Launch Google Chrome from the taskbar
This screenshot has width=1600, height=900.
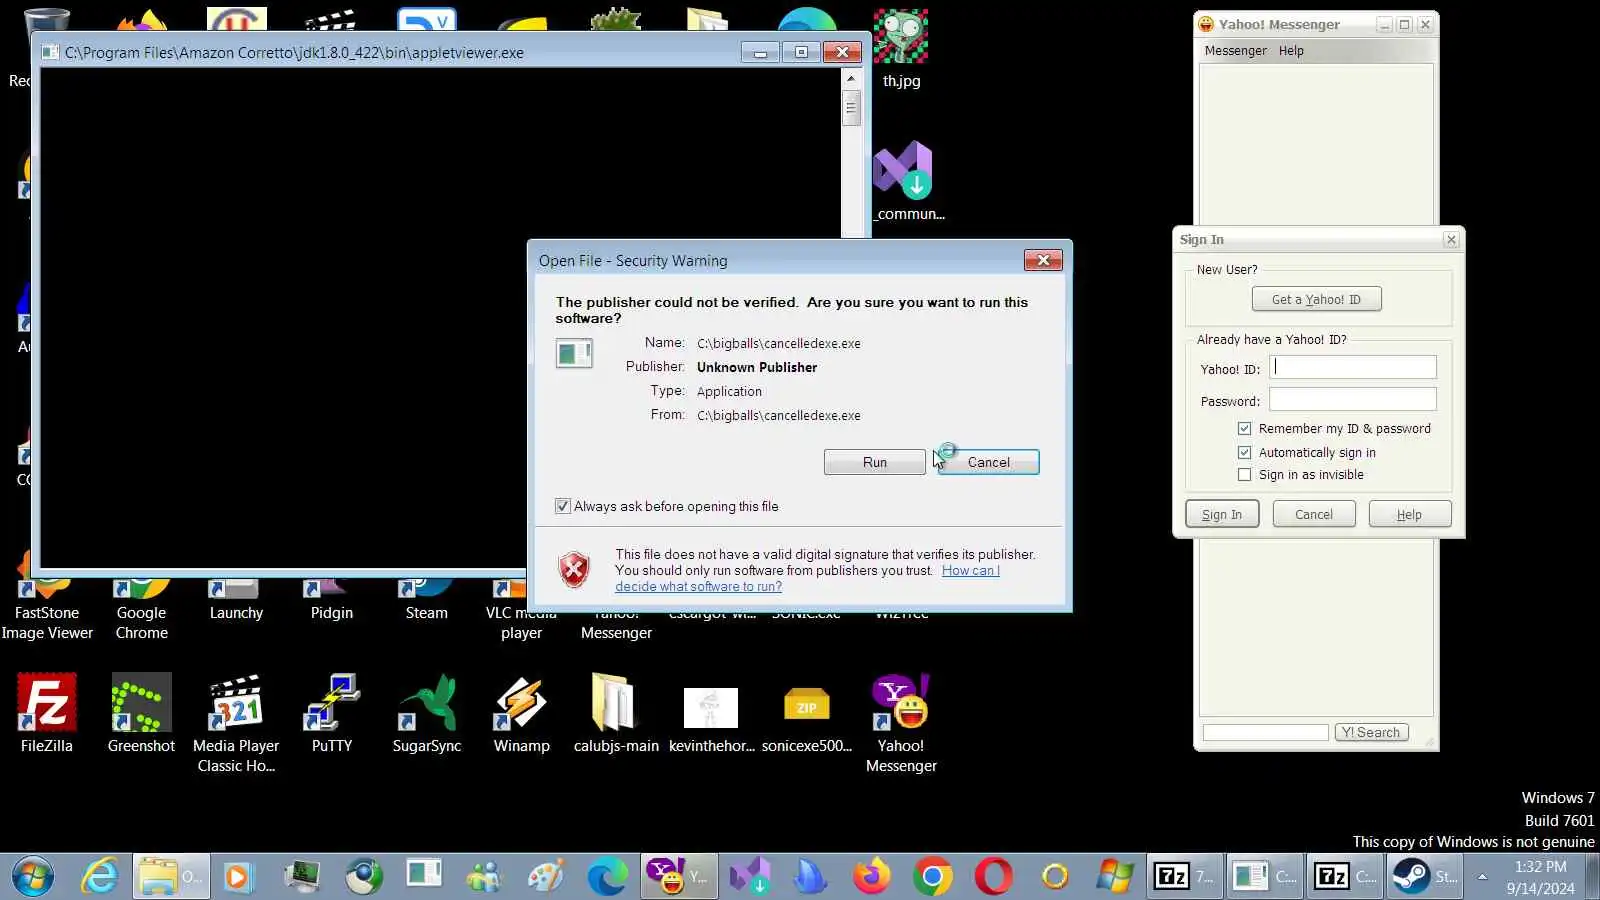(932, 877)
